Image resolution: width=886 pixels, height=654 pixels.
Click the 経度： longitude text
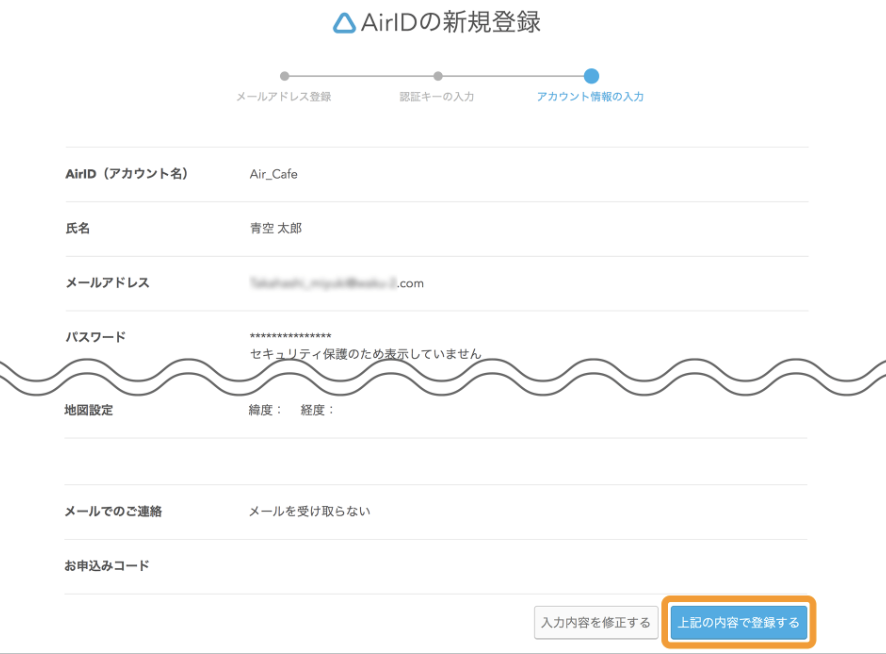pyautogui.click(x=318, y=410)
